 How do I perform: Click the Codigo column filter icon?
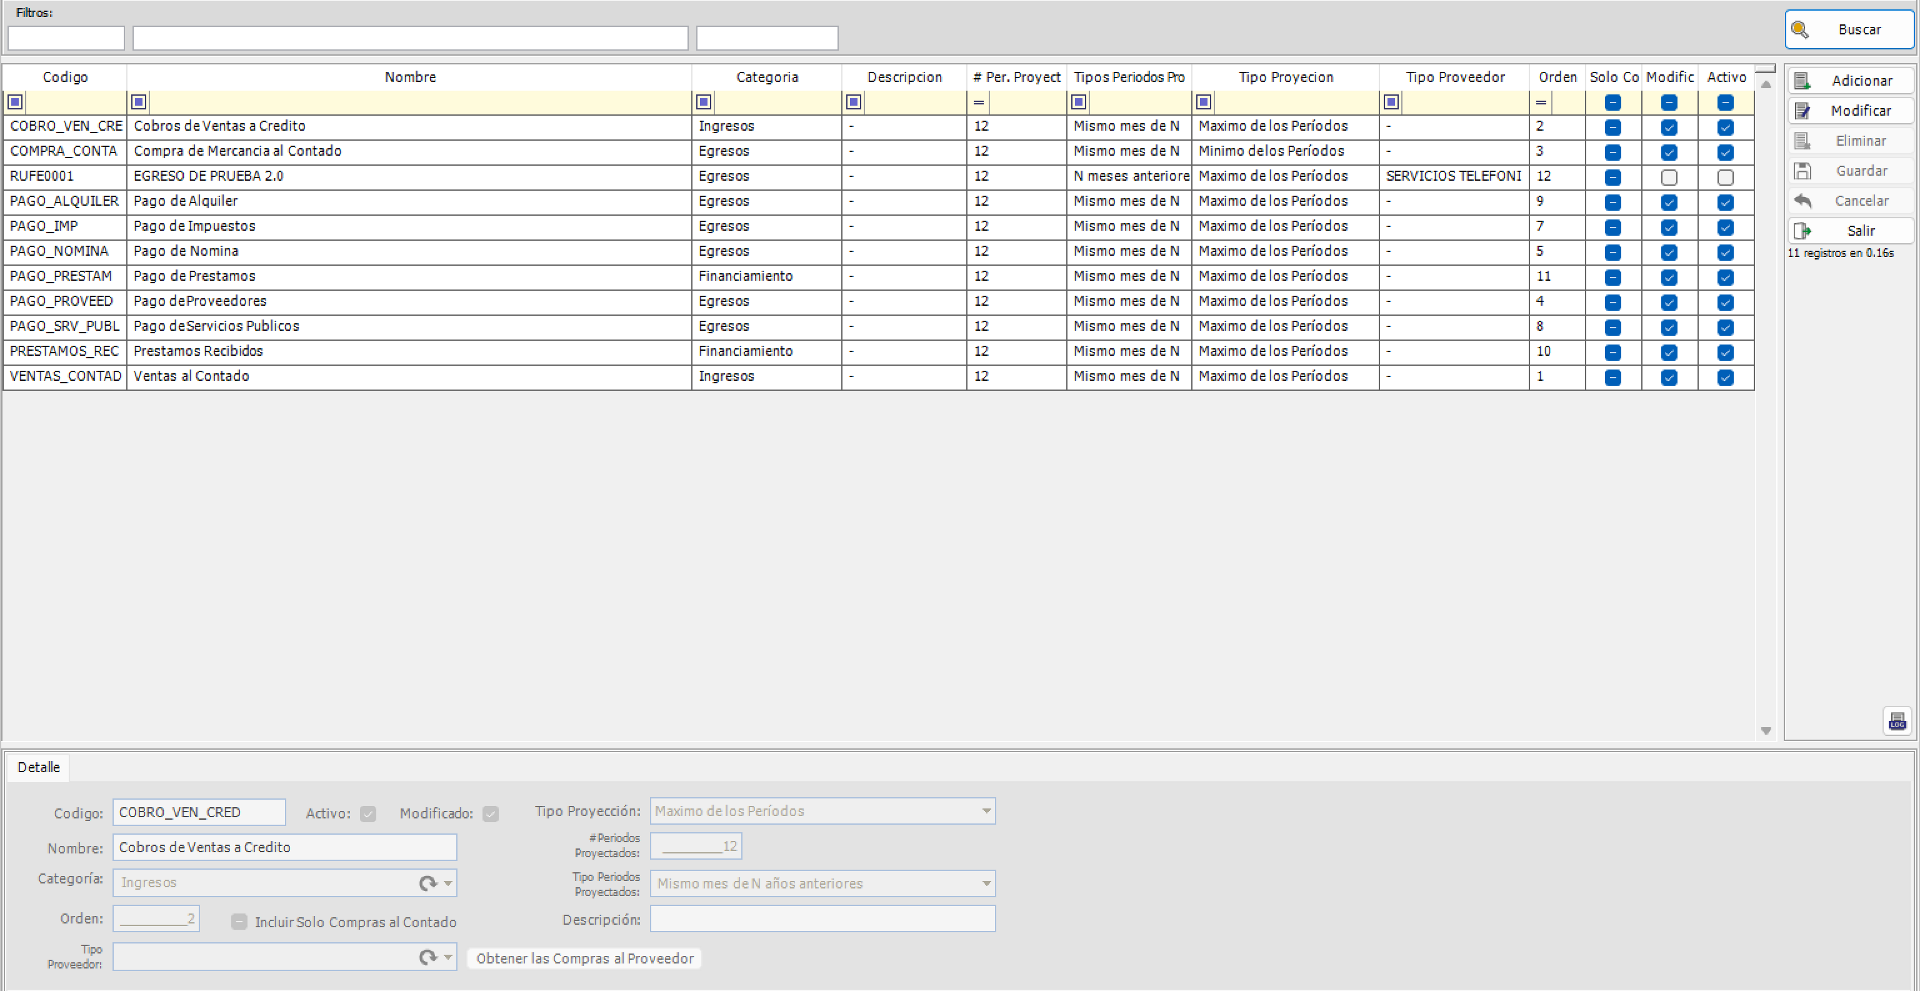(x=15, y=101)
